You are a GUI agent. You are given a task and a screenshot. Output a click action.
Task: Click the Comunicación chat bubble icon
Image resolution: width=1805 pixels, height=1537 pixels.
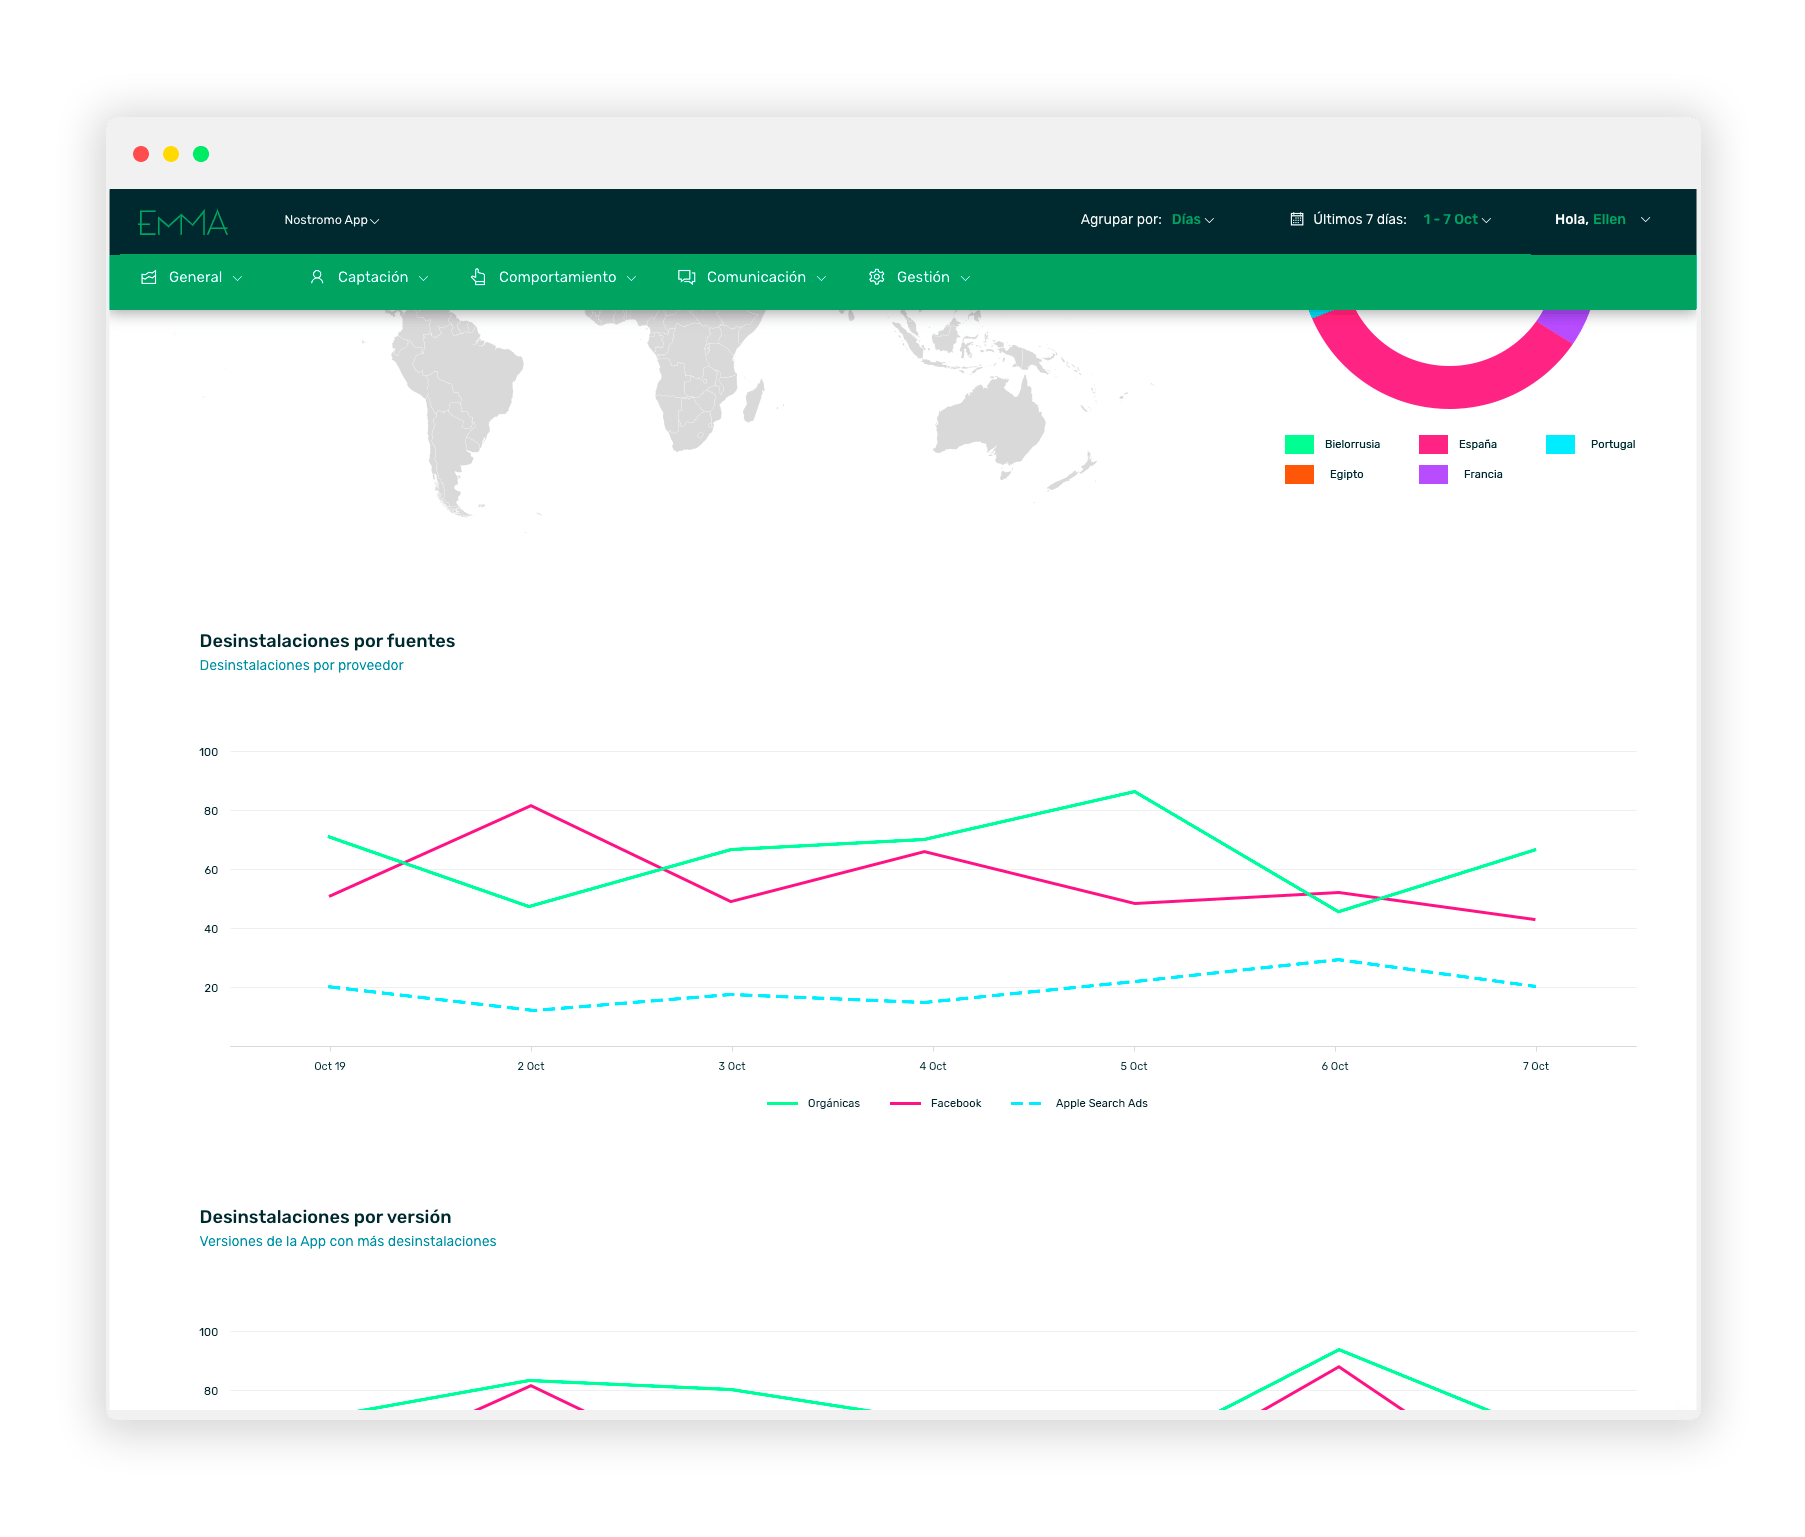click(x=687, y=277)
